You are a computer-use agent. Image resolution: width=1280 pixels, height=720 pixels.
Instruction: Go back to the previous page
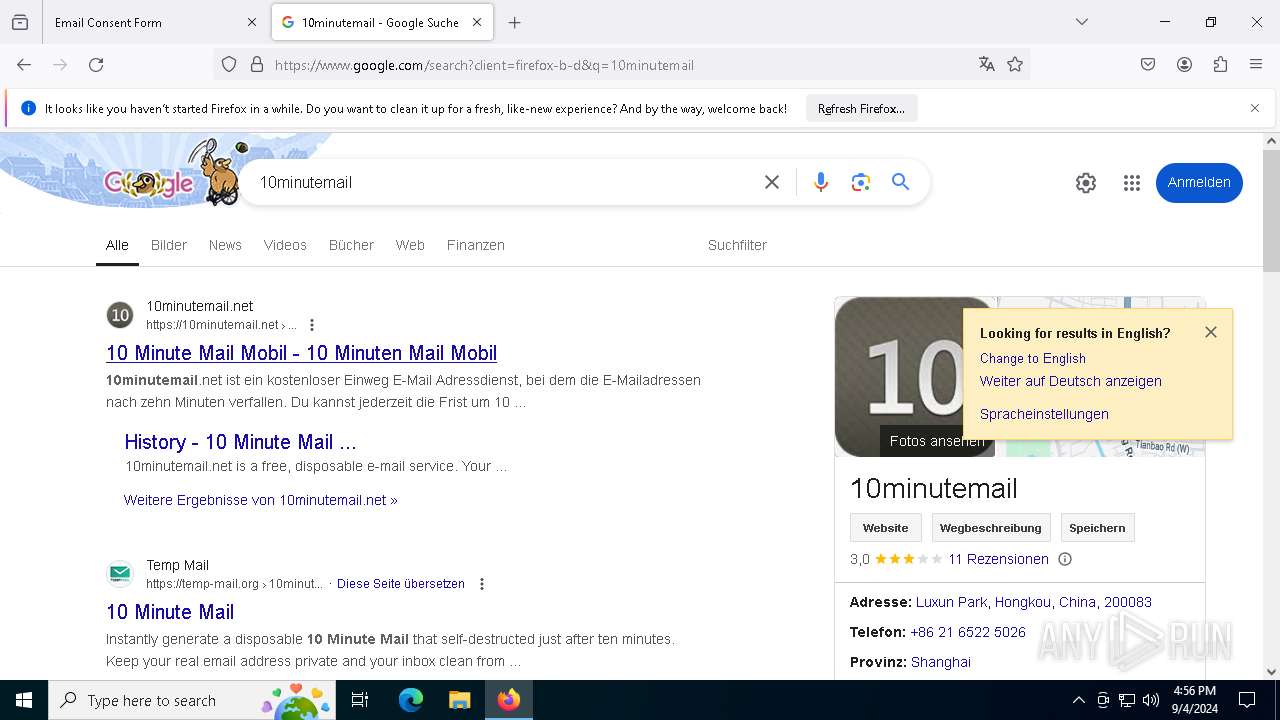click(x=24, y=65)
